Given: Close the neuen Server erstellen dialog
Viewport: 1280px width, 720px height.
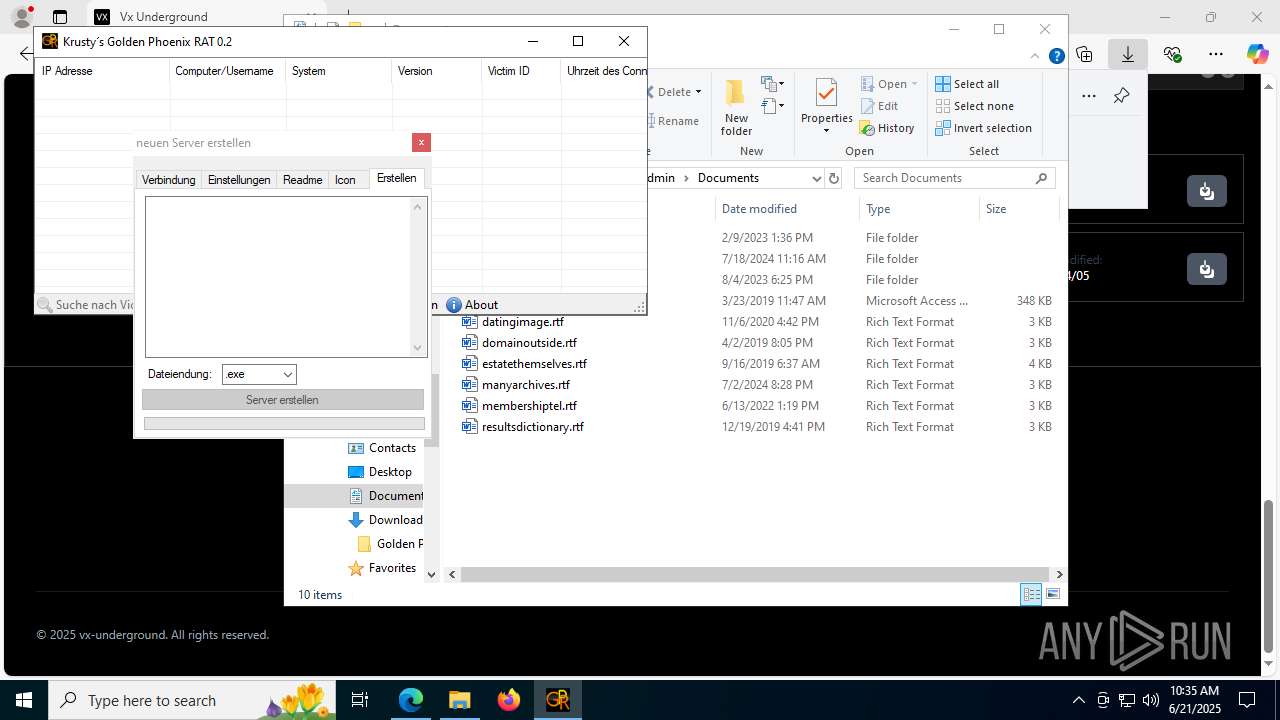Looking at the screenshot, I should tap(421, 143).
